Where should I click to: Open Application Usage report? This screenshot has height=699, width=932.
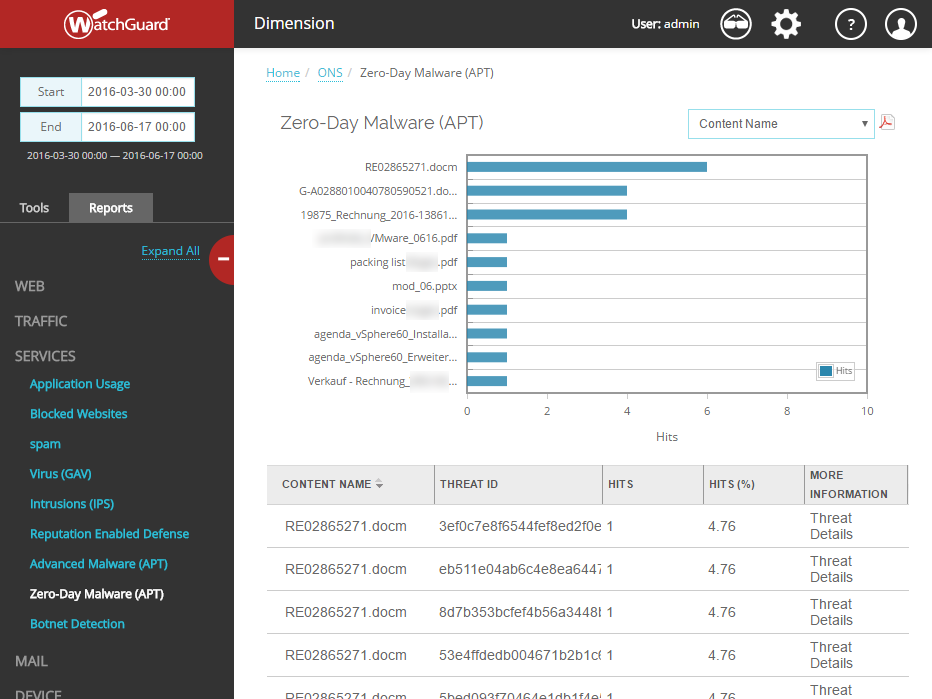coord(80,384)
